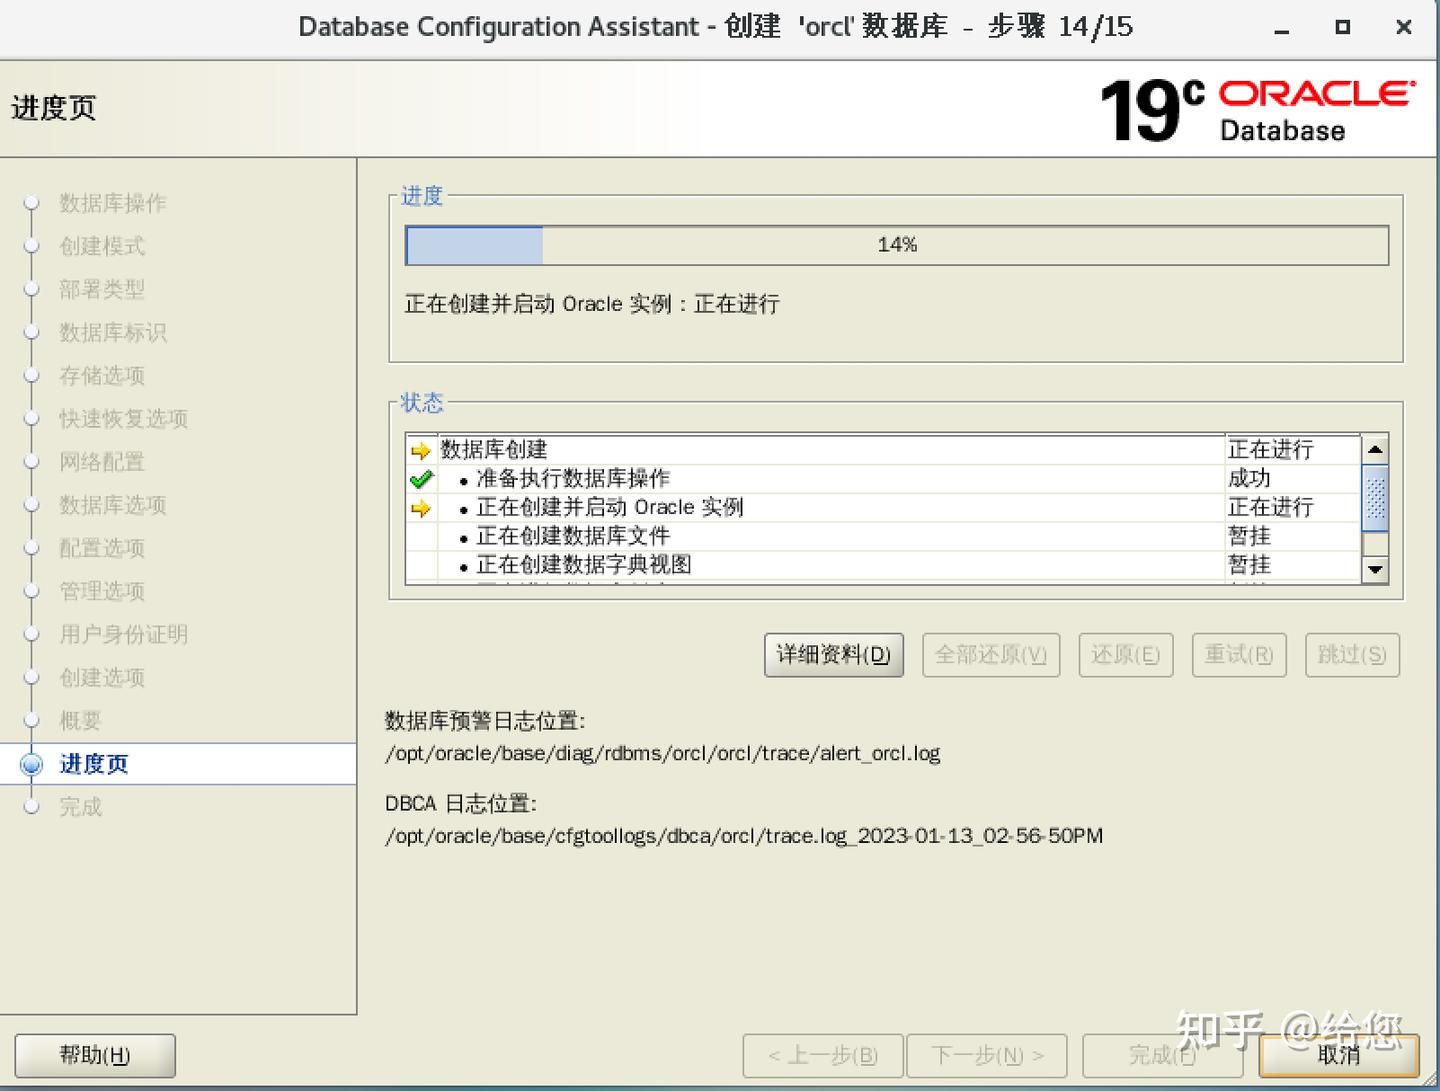Click the highlighted circle beside 进度页 step
This screenshot has width=1440, height=1091.
[x=31, y=764]
